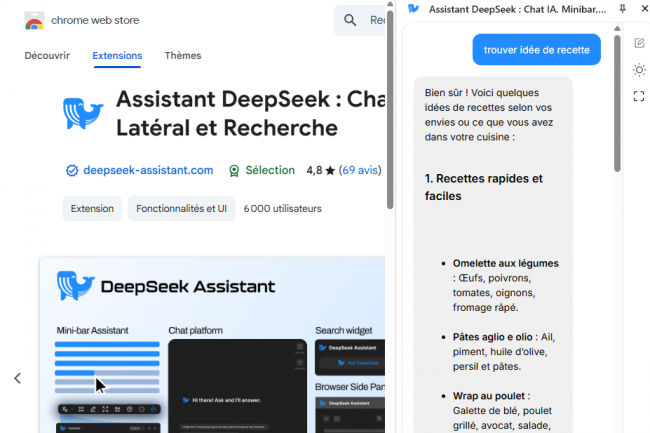
Task: Click the 'Chat platform' label in screenshot
Action: (195, 330)
